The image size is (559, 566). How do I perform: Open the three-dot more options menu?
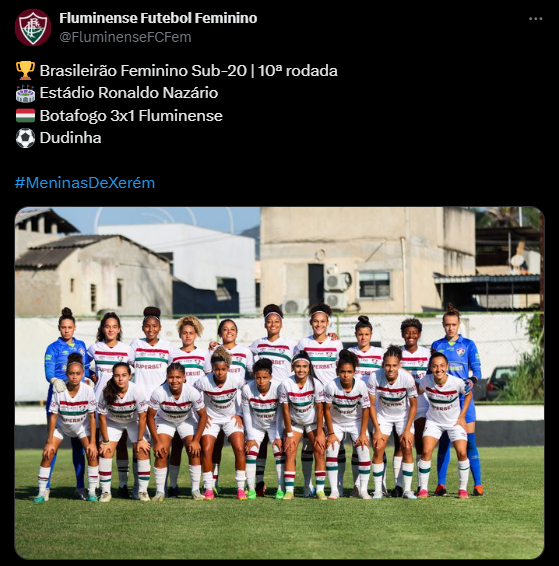coord(535,19)
